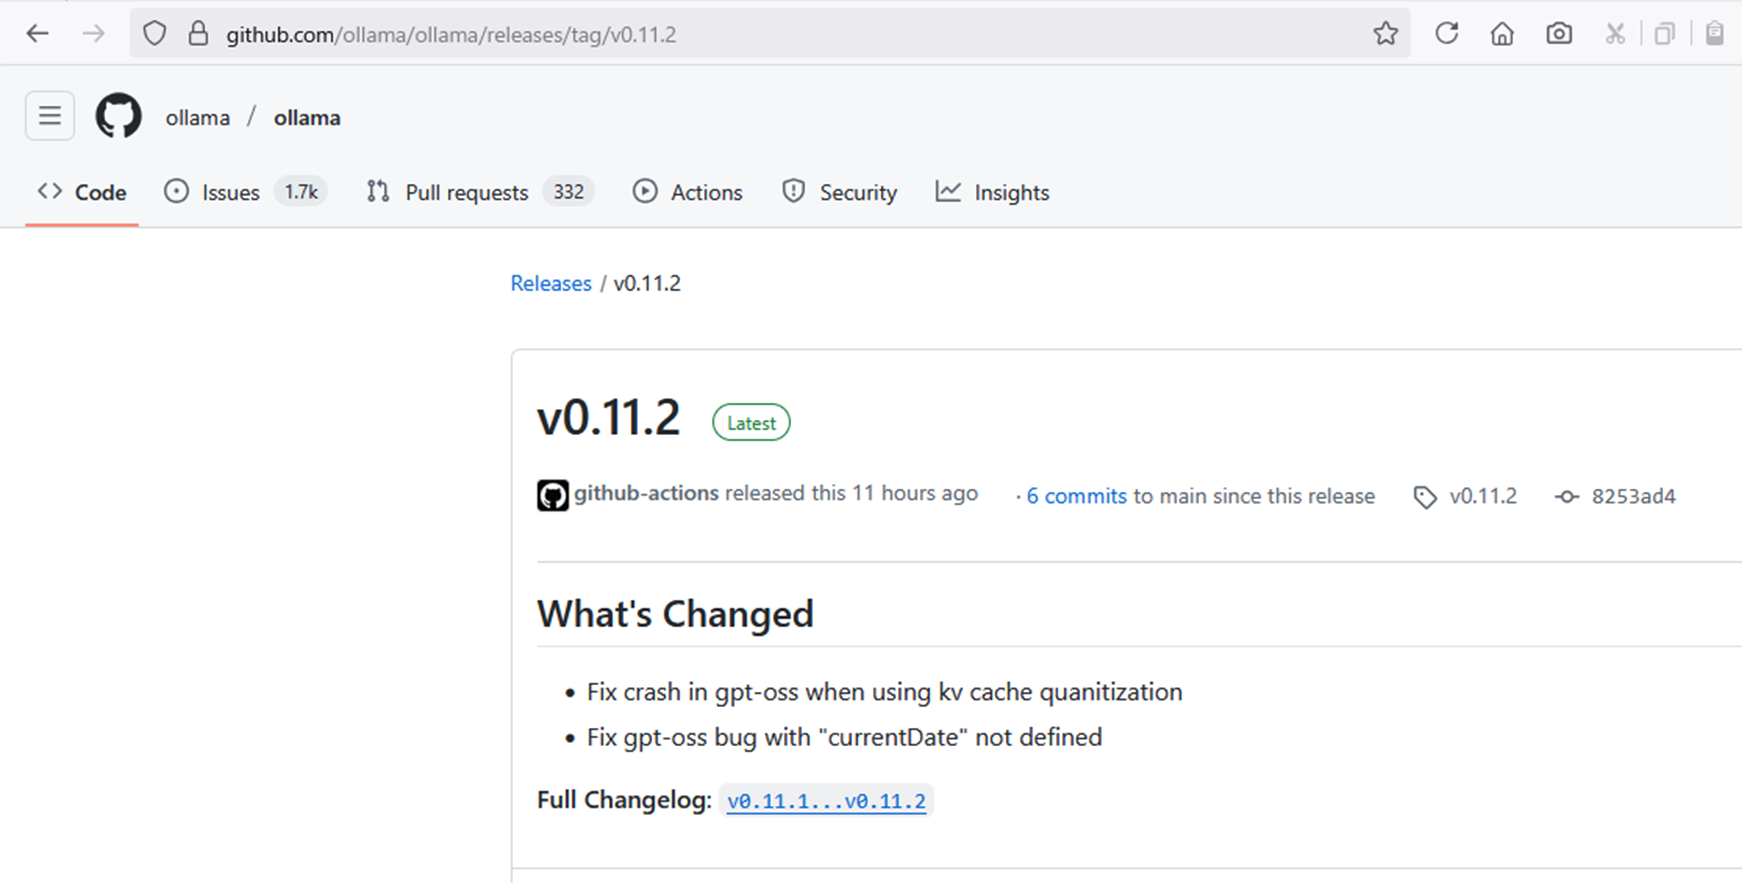Viewport: 1742px width, 883px height.
Task: Reload the page with the refresh icon
Action: pyautogui.click(x=1446, y=33)
